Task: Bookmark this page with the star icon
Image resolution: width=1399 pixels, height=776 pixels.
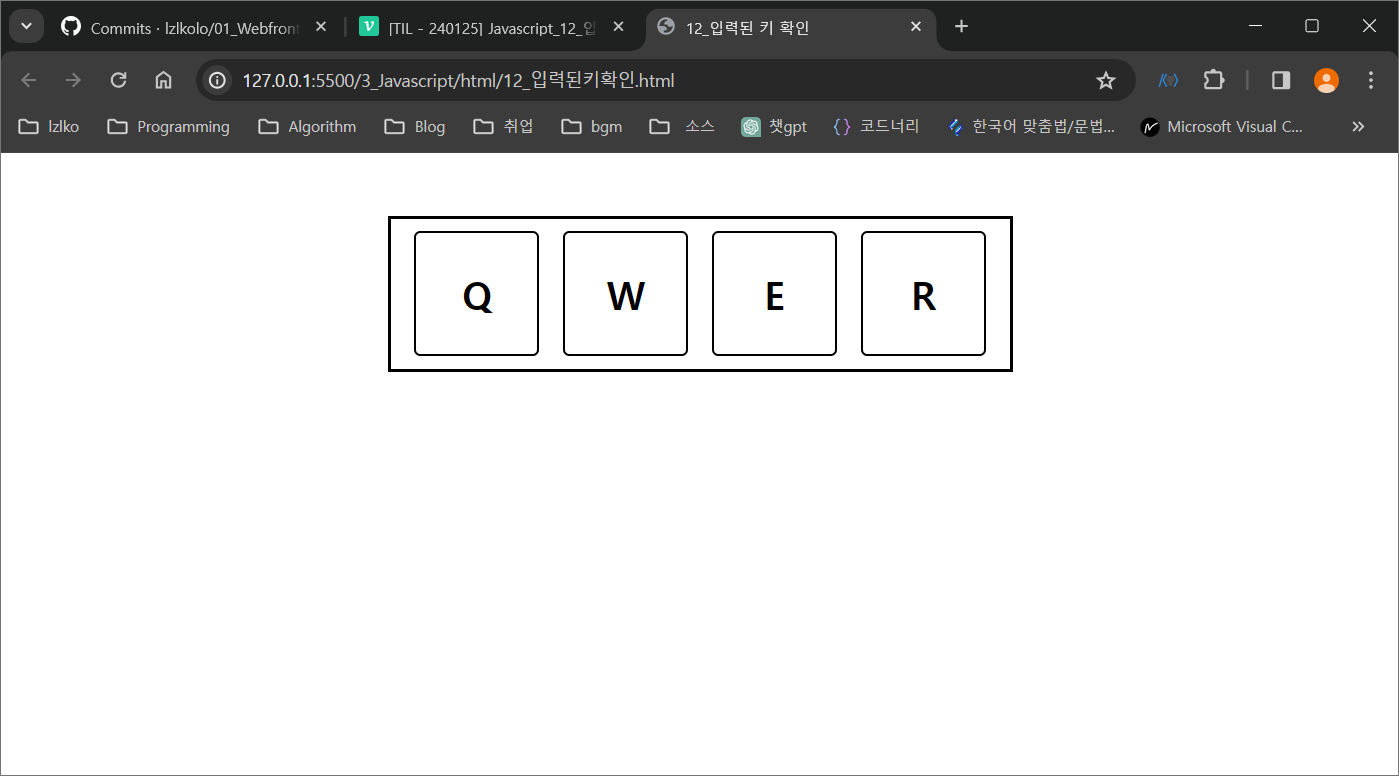Action: (x=1106, y=80)
